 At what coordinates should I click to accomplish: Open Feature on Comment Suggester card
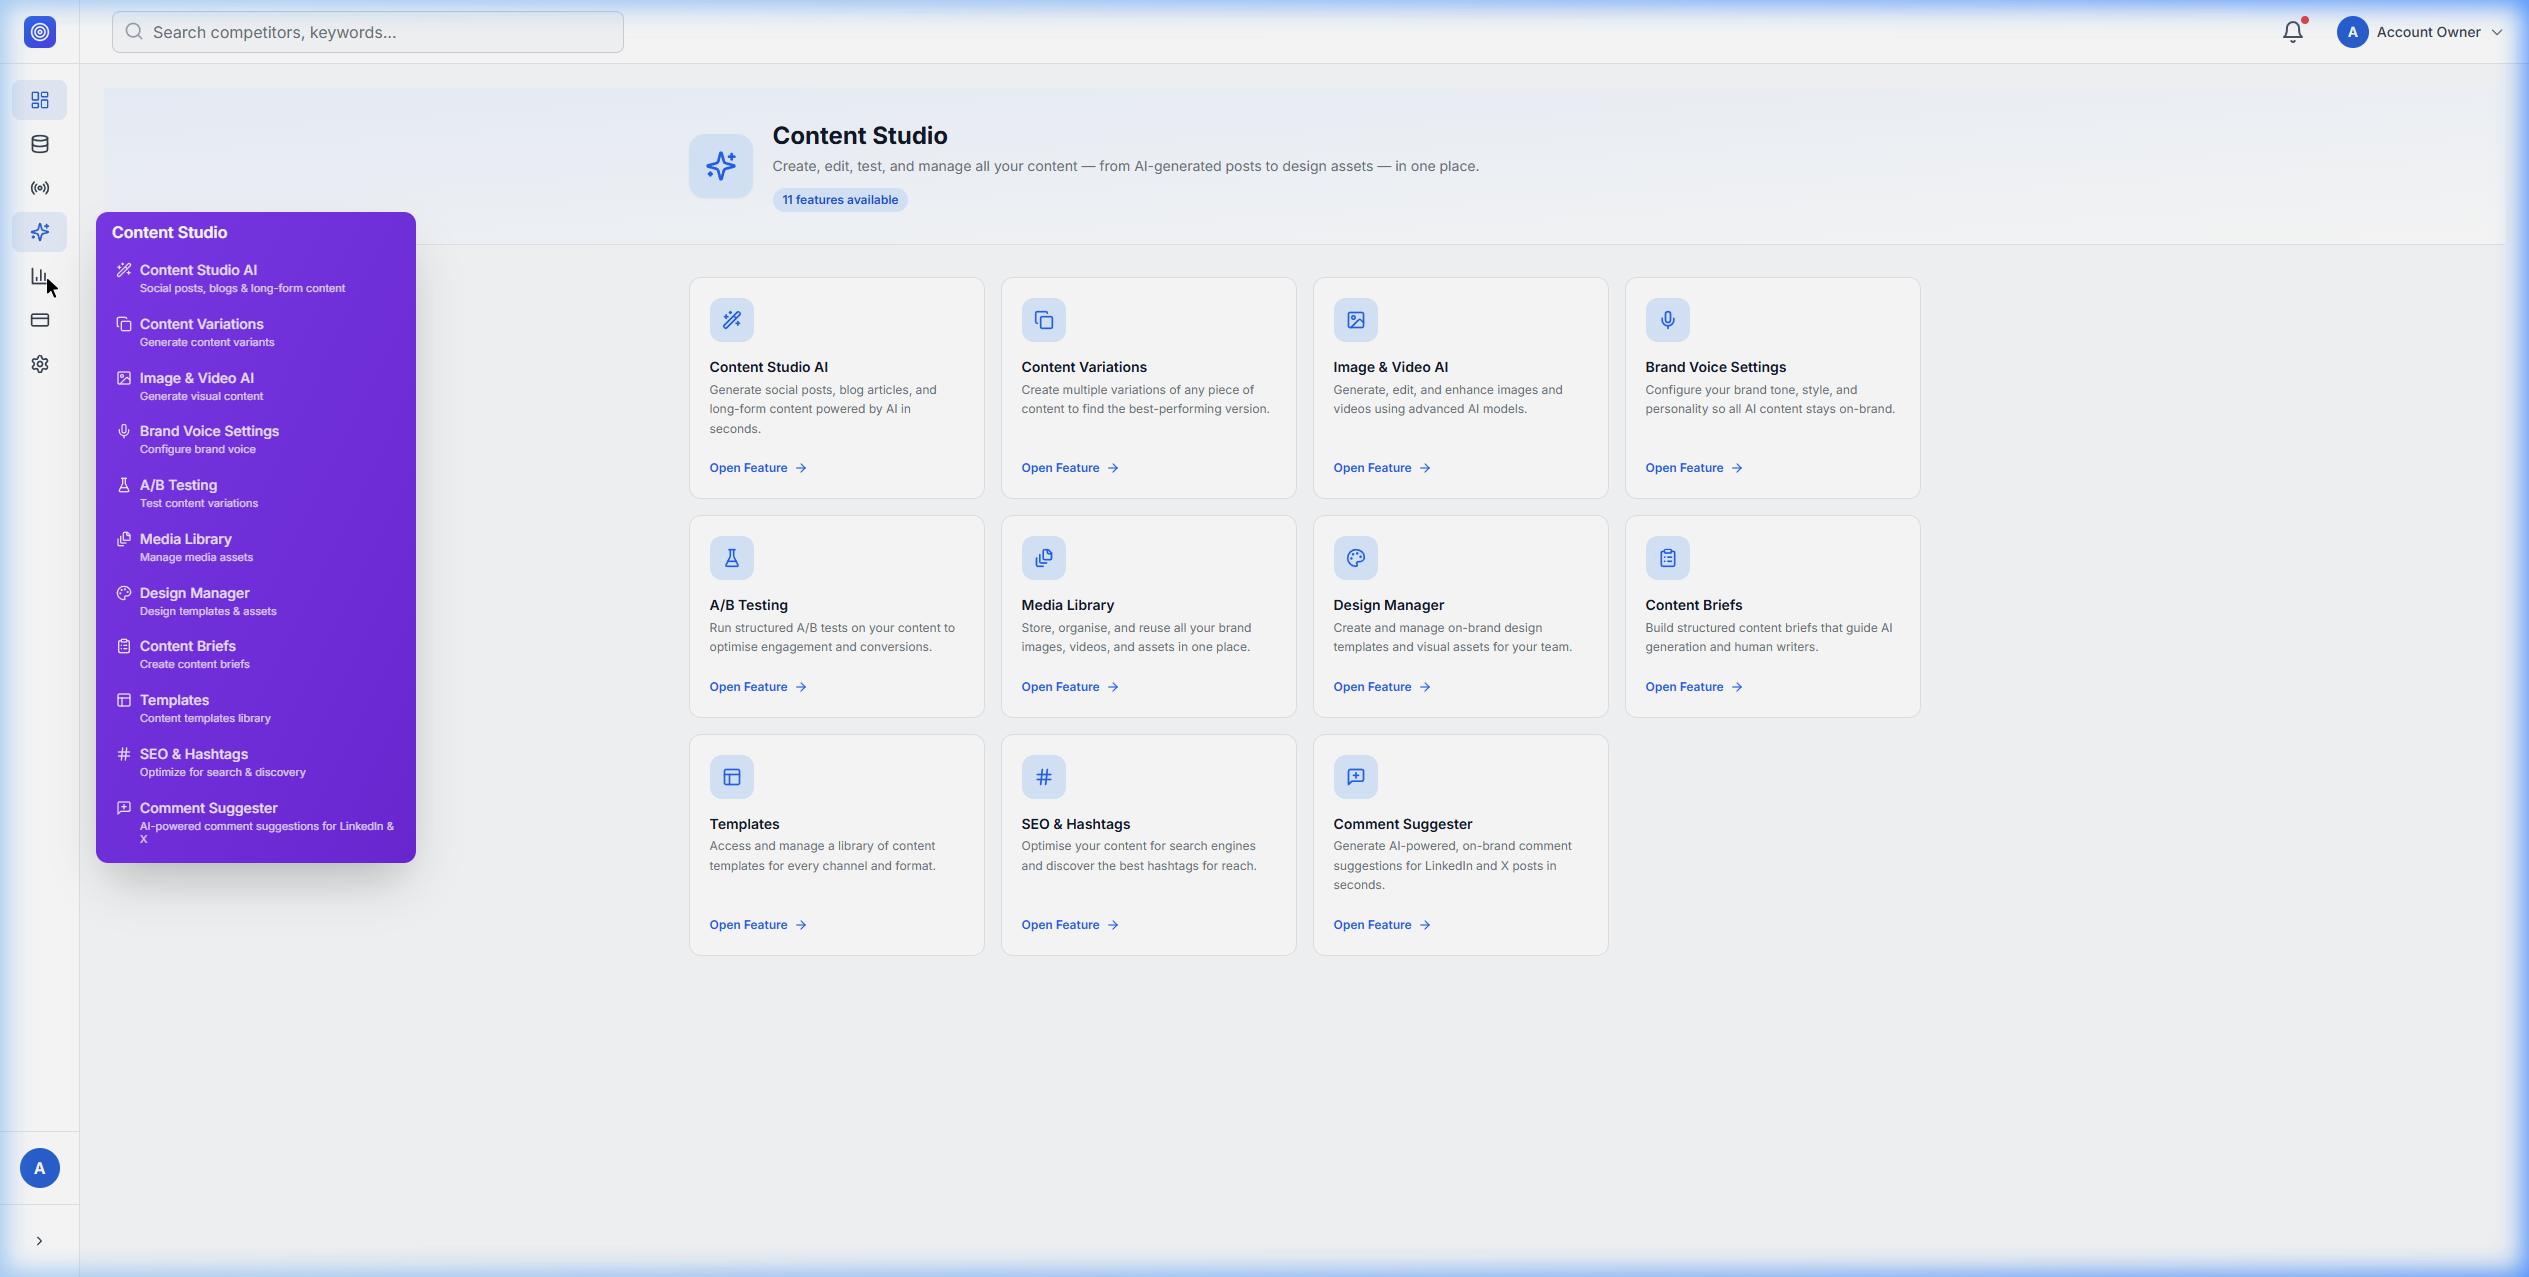click(x=1382, y=925)
